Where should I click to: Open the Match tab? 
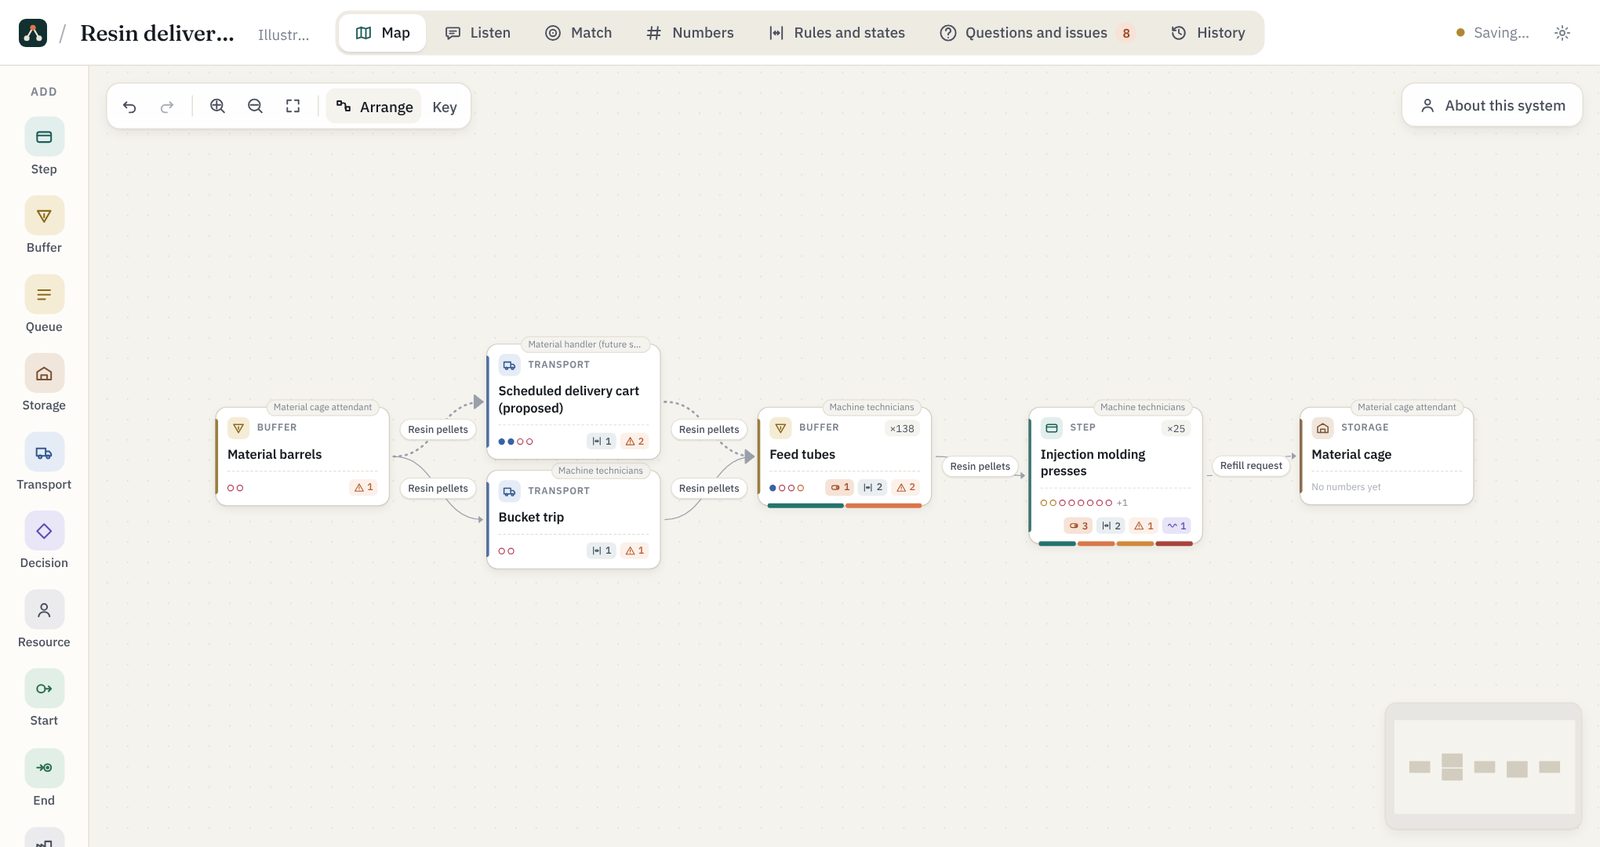pyautogui.click(x=578, y=33)
